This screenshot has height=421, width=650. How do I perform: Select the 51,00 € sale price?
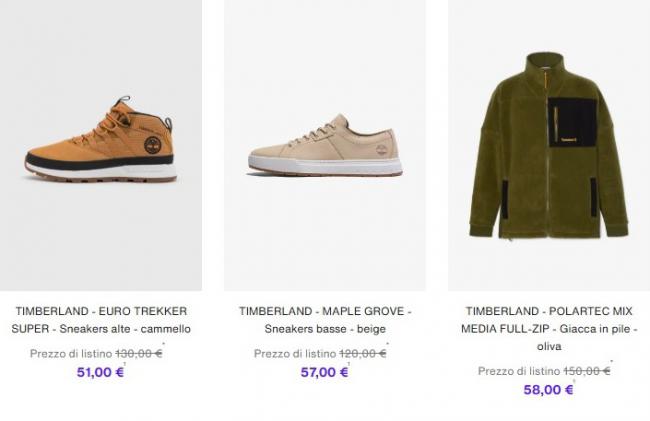pos(100,372)
